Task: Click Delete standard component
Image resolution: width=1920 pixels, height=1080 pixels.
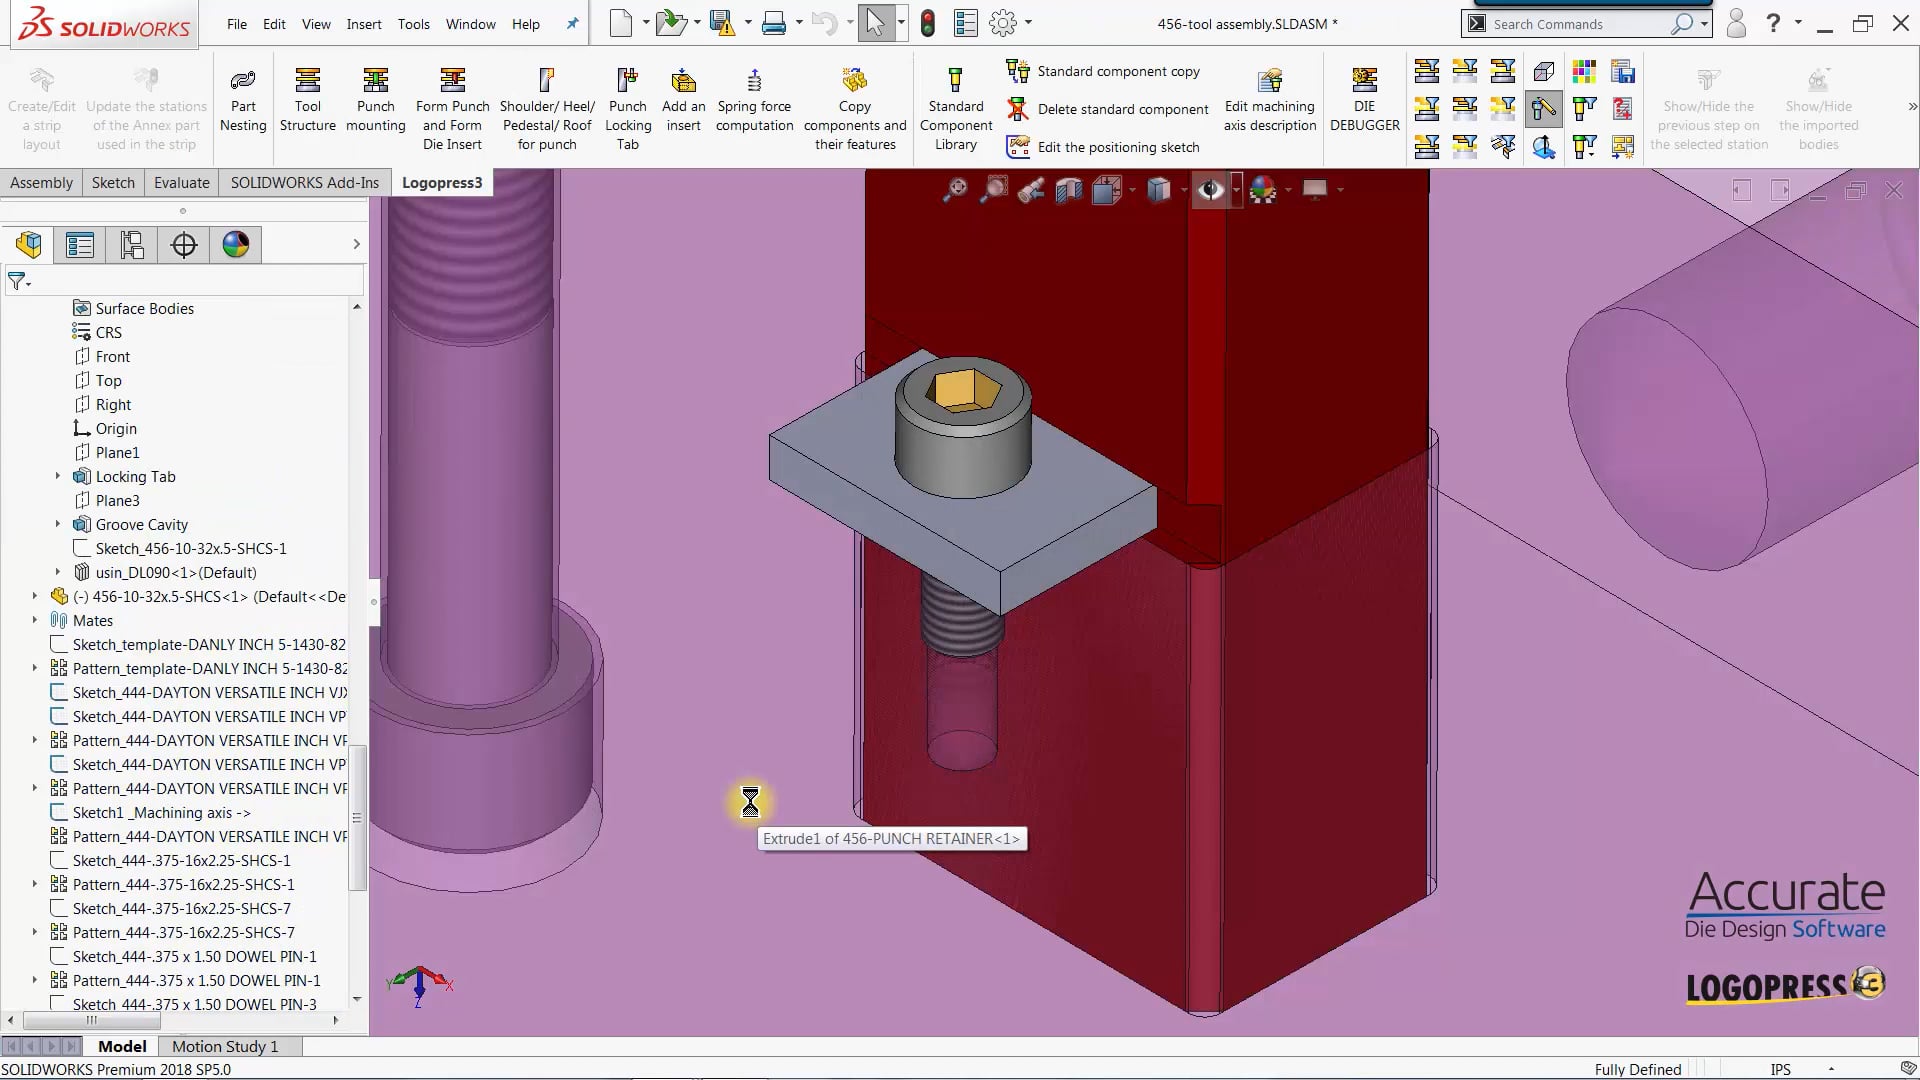Action: pos(1122,109)
